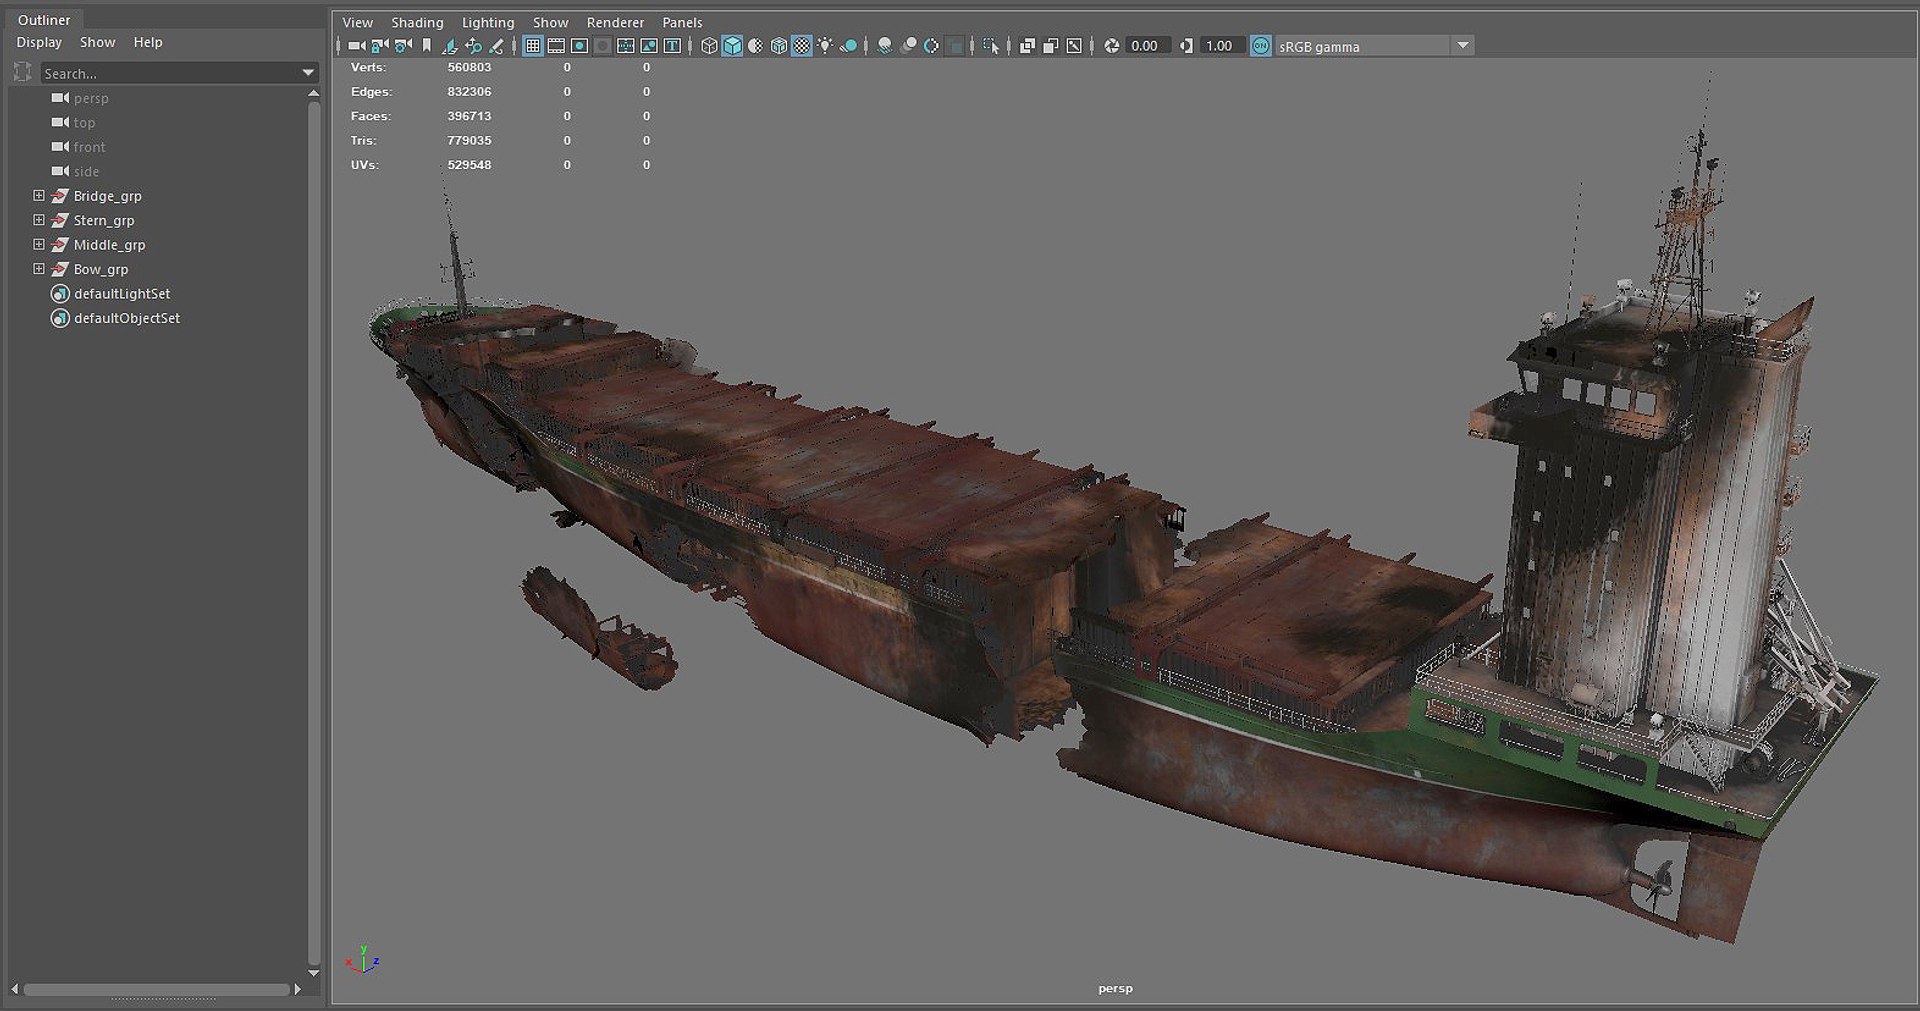The image size is (1920, 1011).
Task: Toggle the Safe Title icon
Action: point(672,46)
